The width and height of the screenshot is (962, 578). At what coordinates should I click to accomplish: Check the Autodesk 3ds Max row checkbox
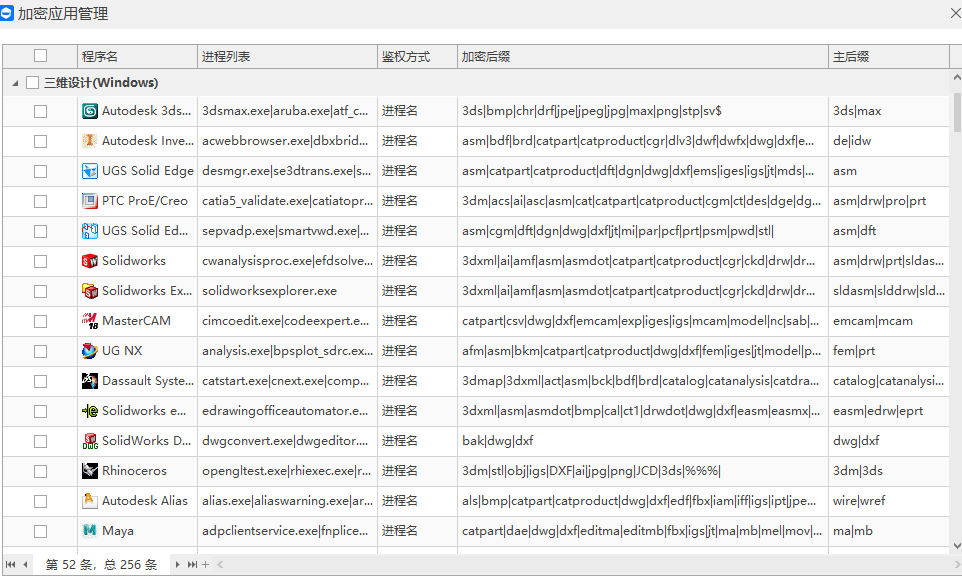pyautogui.click(x=40, y=112)
